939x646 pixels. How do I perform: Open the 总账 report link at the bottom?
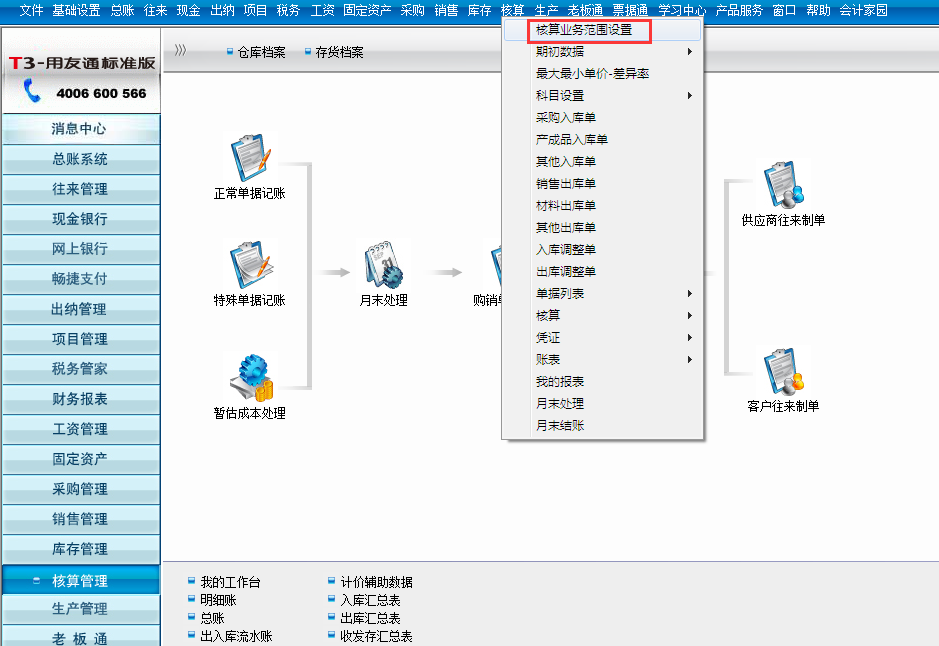click(212, 618)
